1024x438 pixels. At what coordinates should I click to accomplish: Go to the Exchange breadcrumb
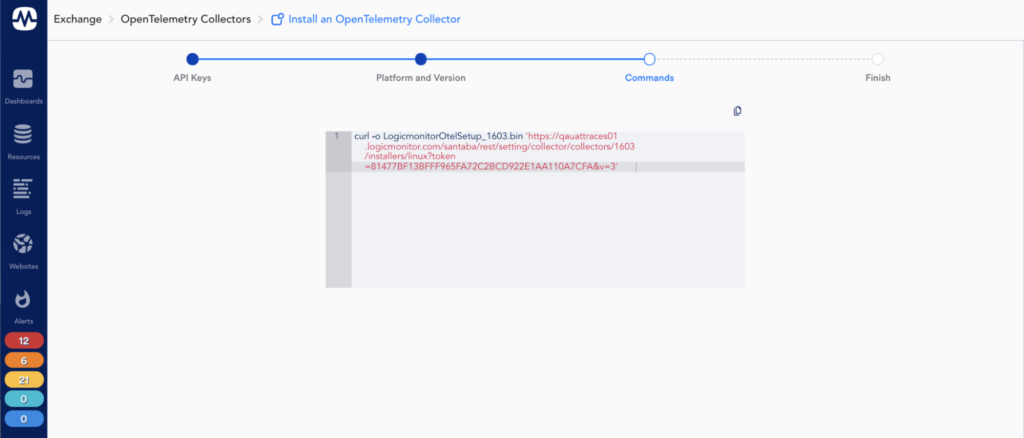(78, 20)
